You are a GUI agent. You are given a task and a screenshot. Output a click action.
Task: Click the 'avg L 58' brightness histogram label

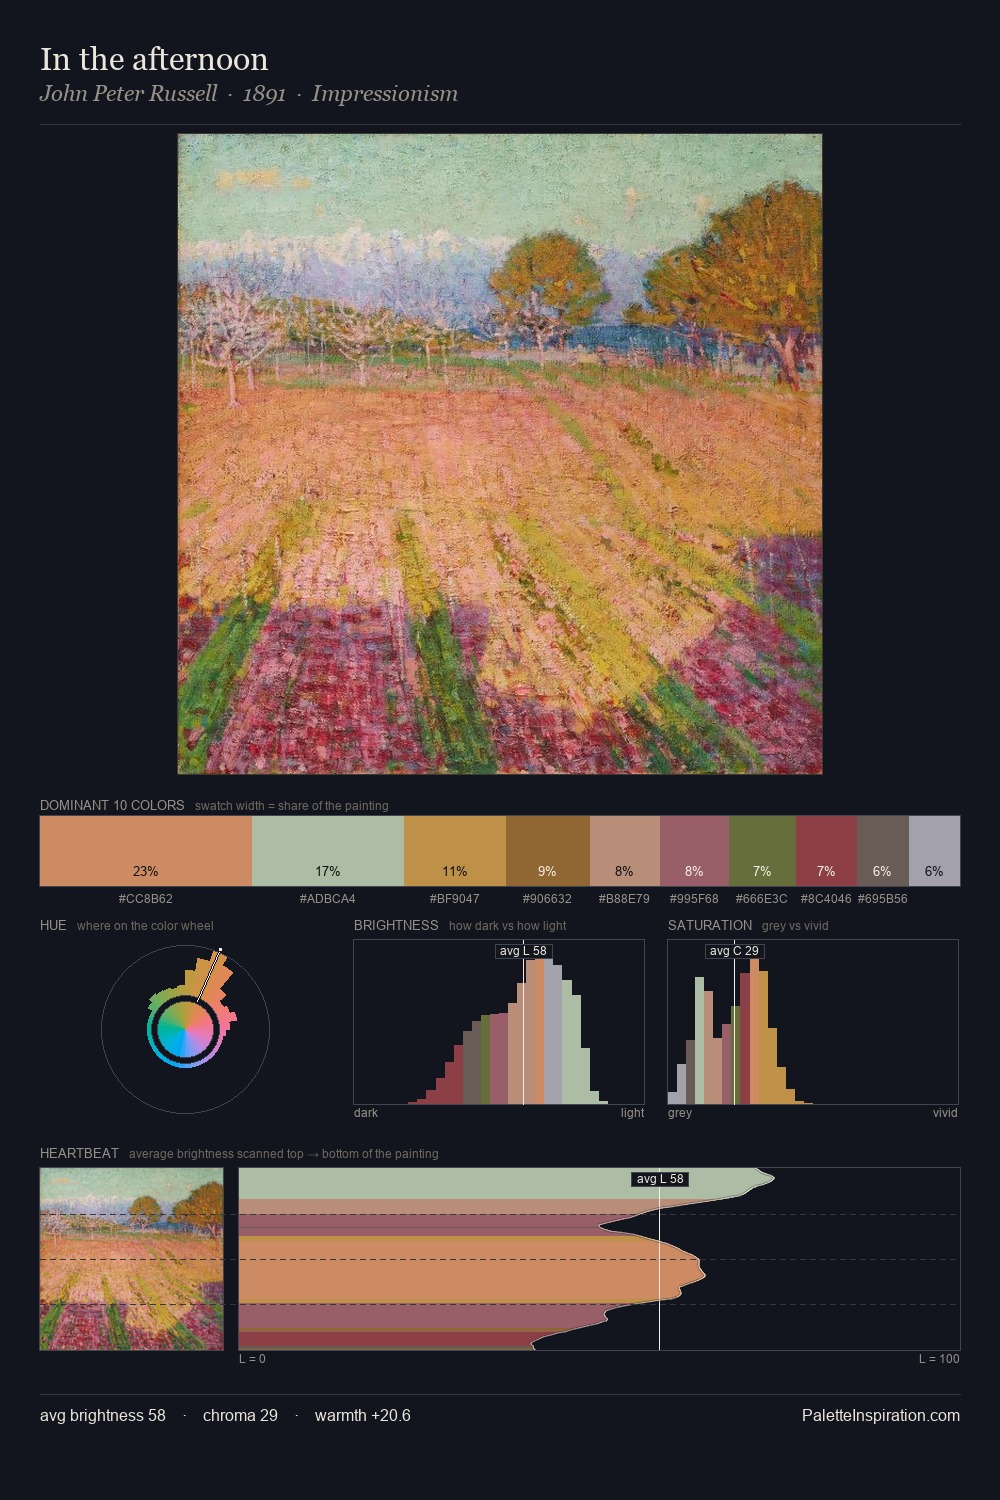[x=523, y=951]
